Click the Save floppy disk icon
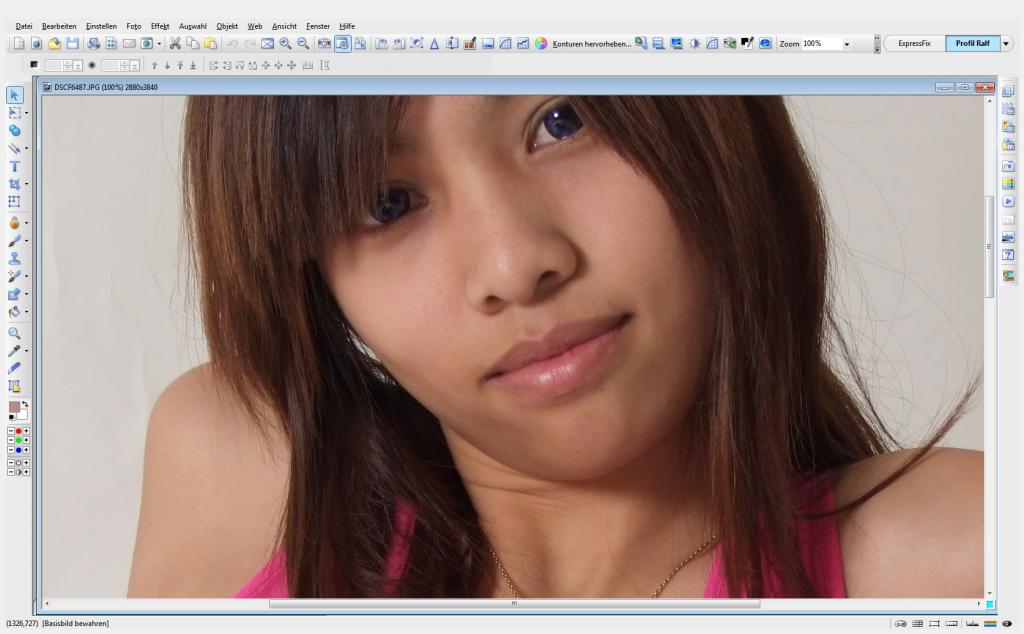This screenshot has height=634, width=1024. coord(72,44)
